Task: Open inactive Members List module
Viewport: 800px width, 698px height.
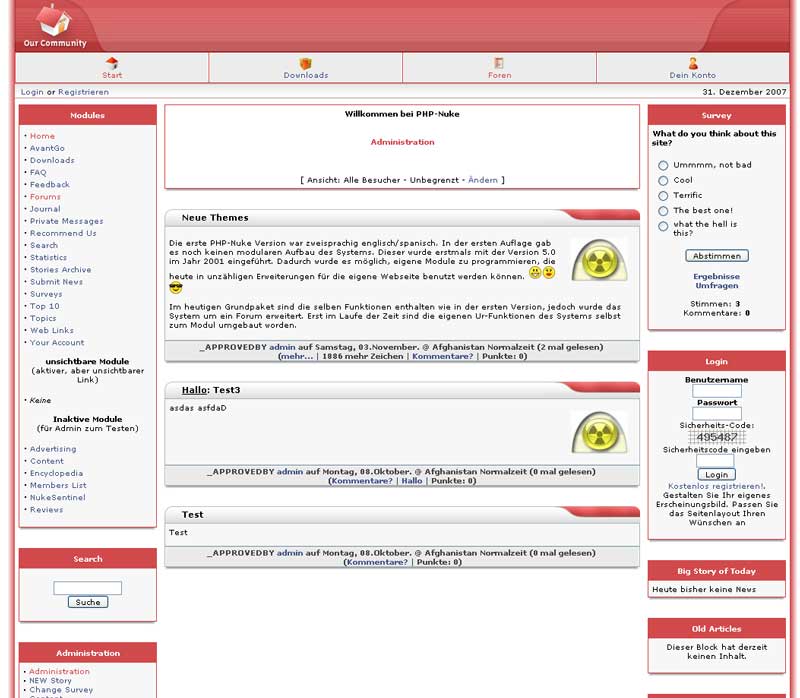Action: point(58,485)
